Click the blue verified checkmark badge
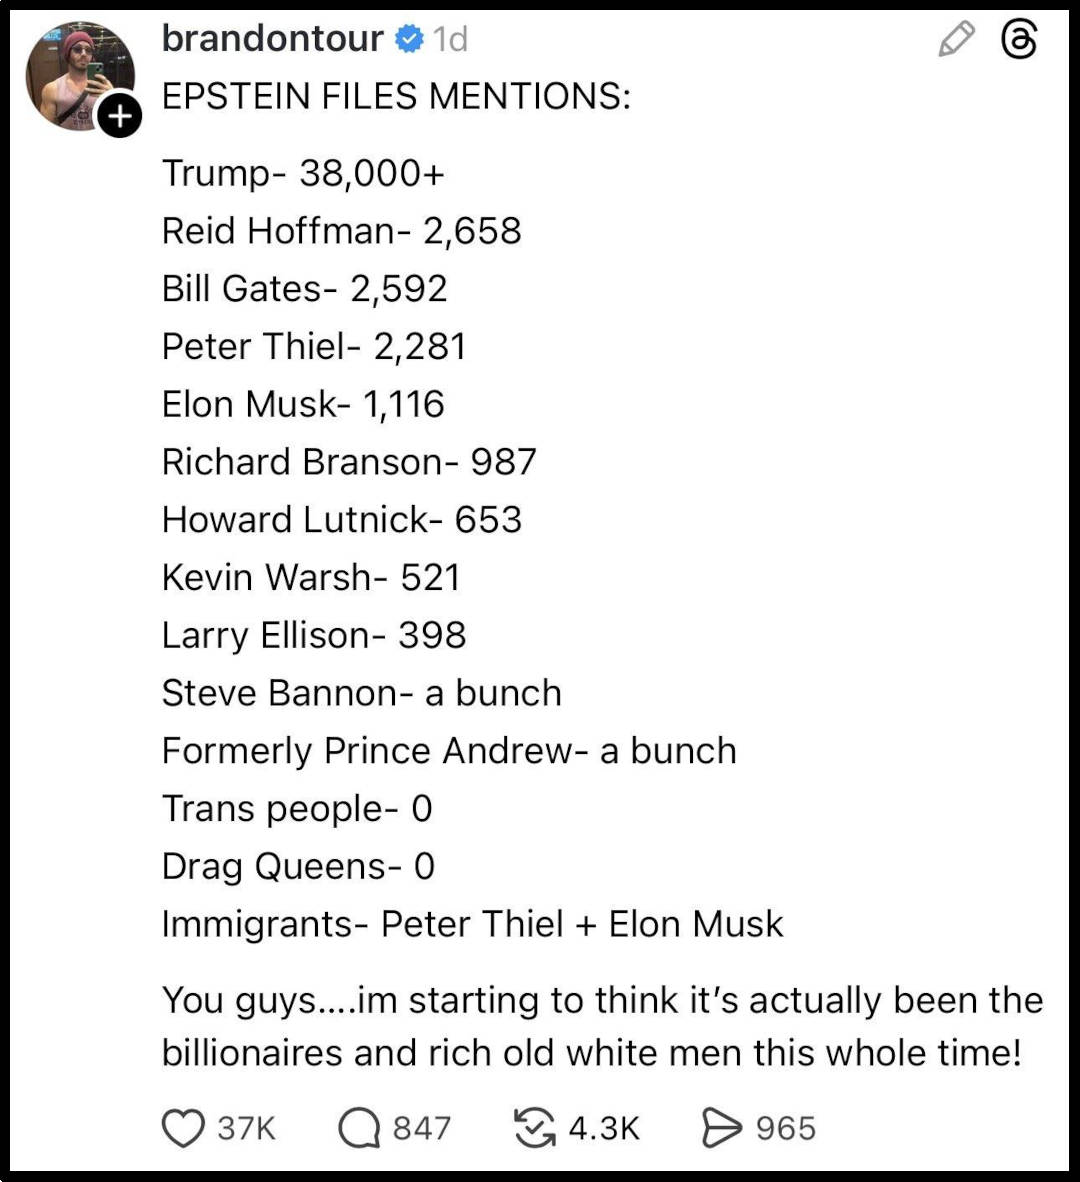1080x1182 pixels. pyautogui.click(x=408, y=39)
